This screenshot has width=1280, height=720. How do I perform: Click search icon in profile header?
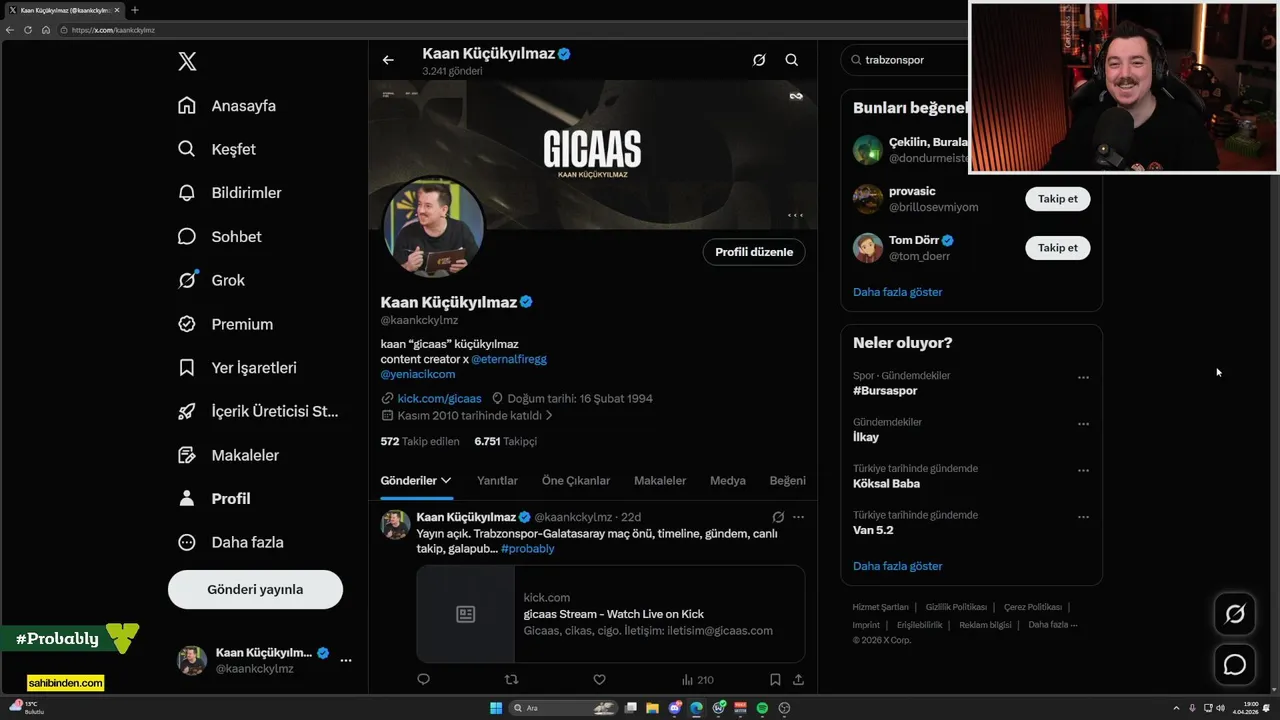tap(792, 60)
